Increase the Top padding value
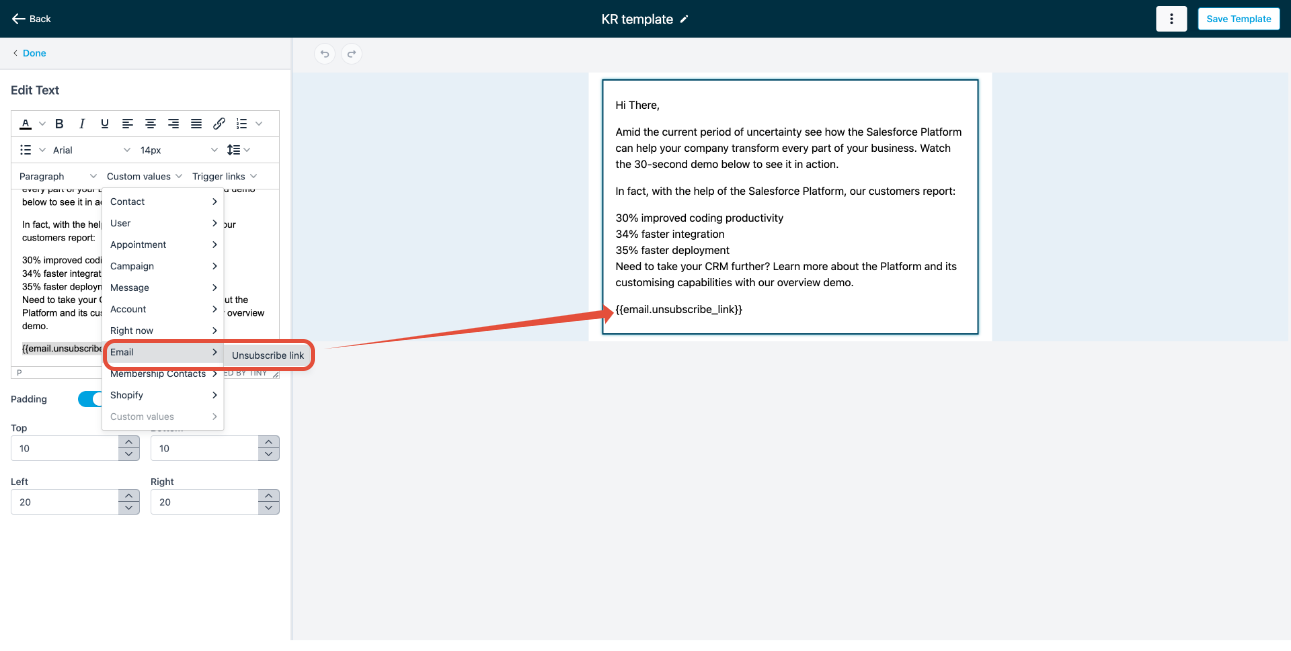Image resolution: width=1291 pixels, height=651 pixels. click(128, 442)
